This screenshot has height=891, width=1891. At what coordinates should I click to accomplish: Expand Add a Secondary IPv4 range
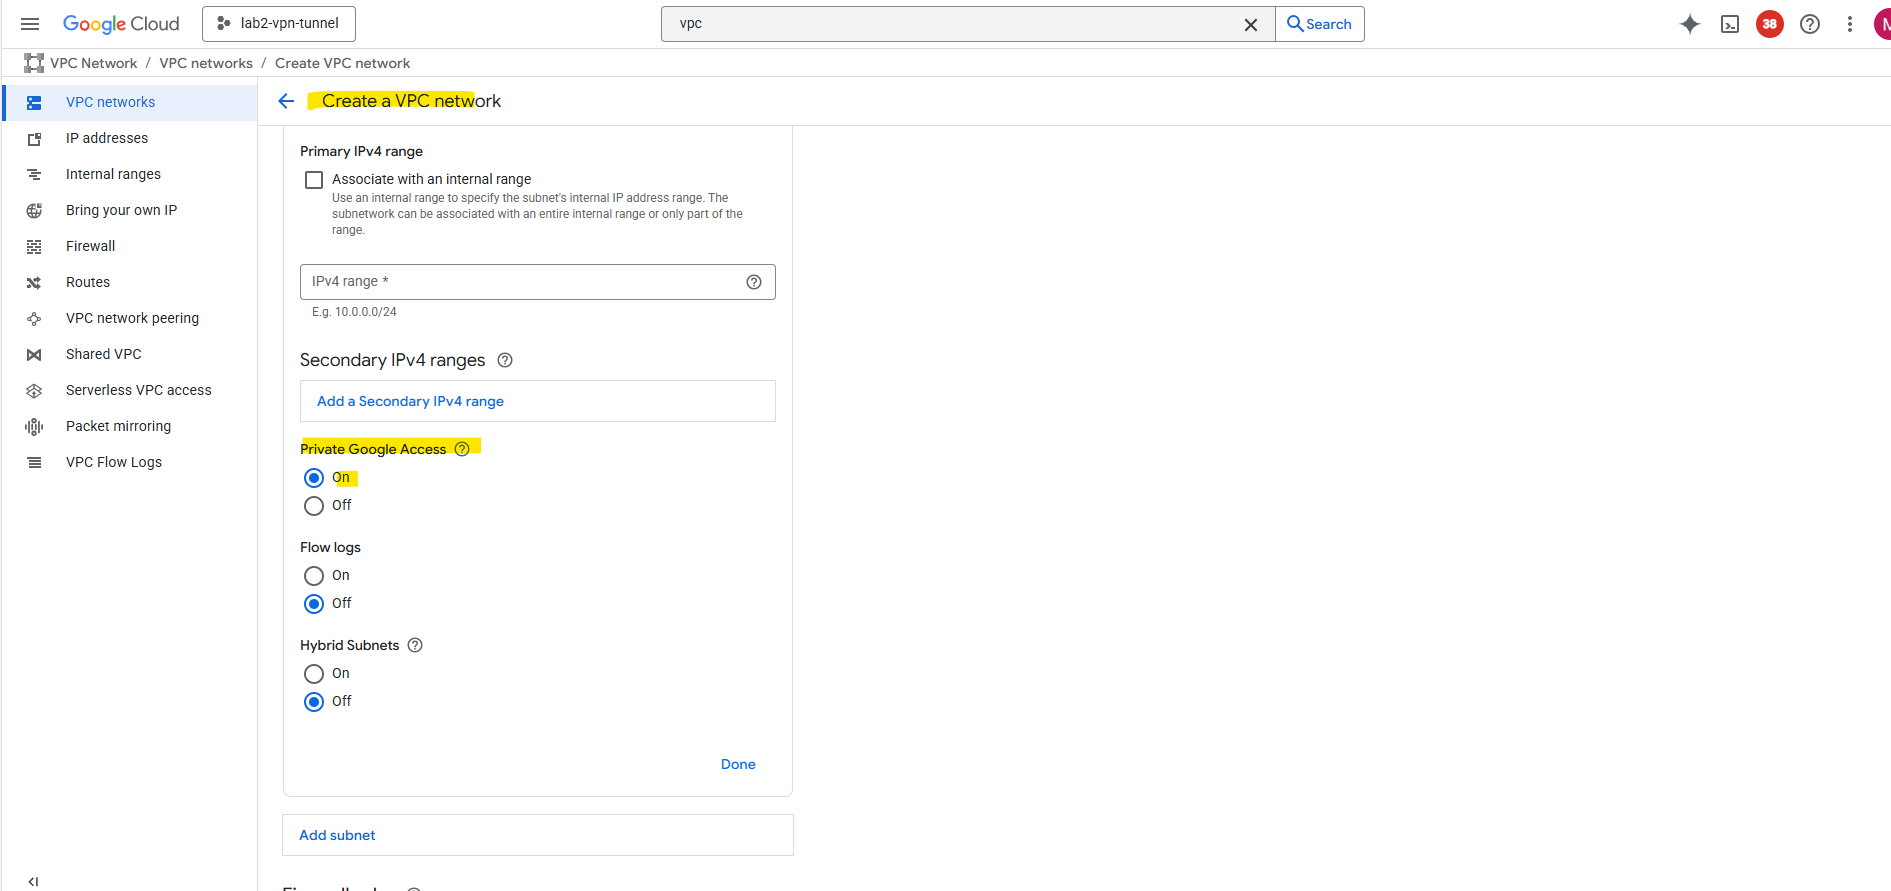pyautogui.click(x=410, y=401)
